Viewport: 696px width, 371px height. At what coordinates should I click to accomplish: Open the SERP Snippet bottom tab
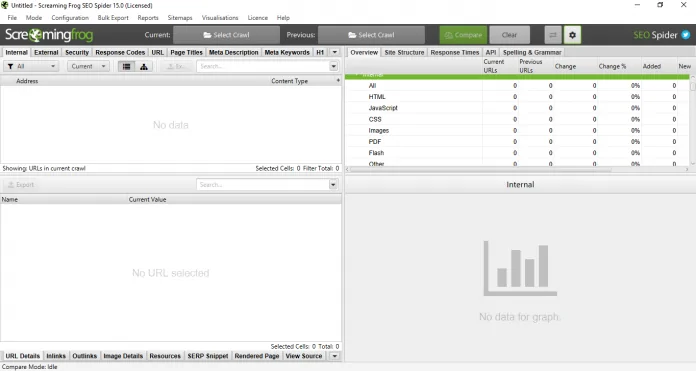pyautogui.click(x=208, y=356)
